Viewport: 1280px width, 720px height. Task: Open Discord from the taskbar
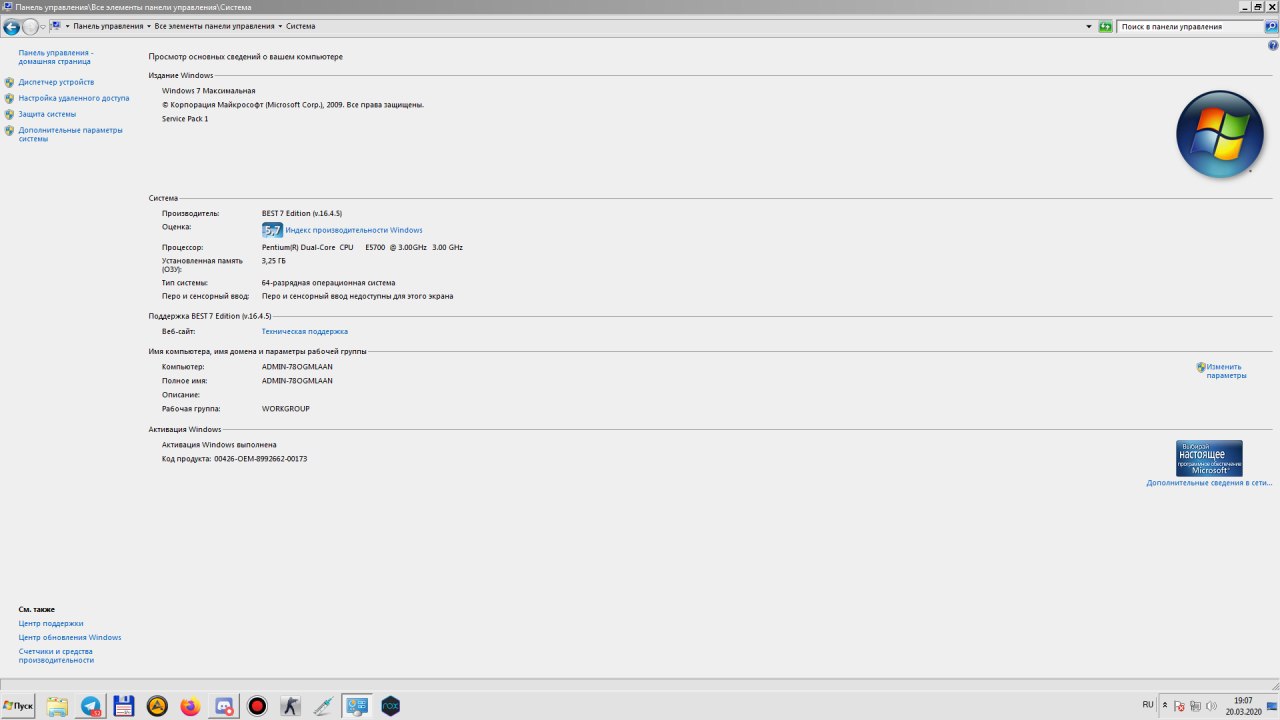(224, 706)
